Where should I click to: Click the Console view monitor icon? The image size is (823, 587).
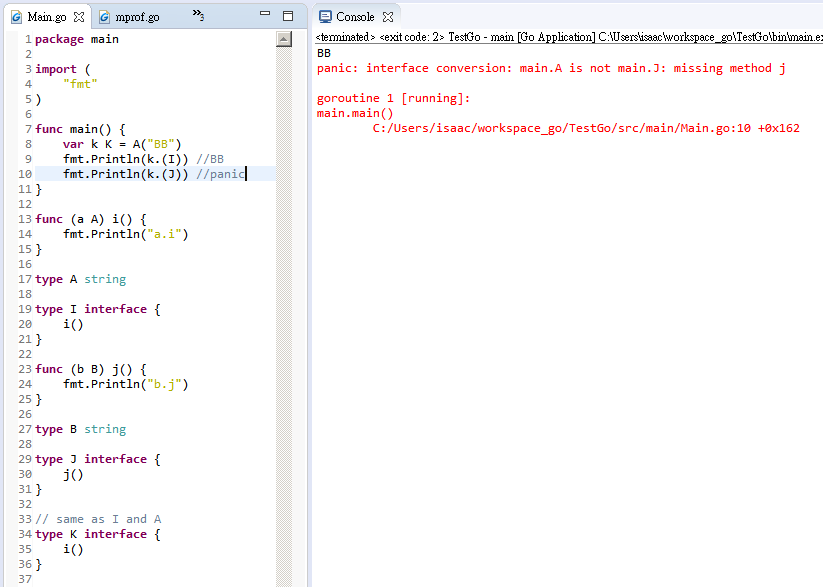[x=325, y=17]
